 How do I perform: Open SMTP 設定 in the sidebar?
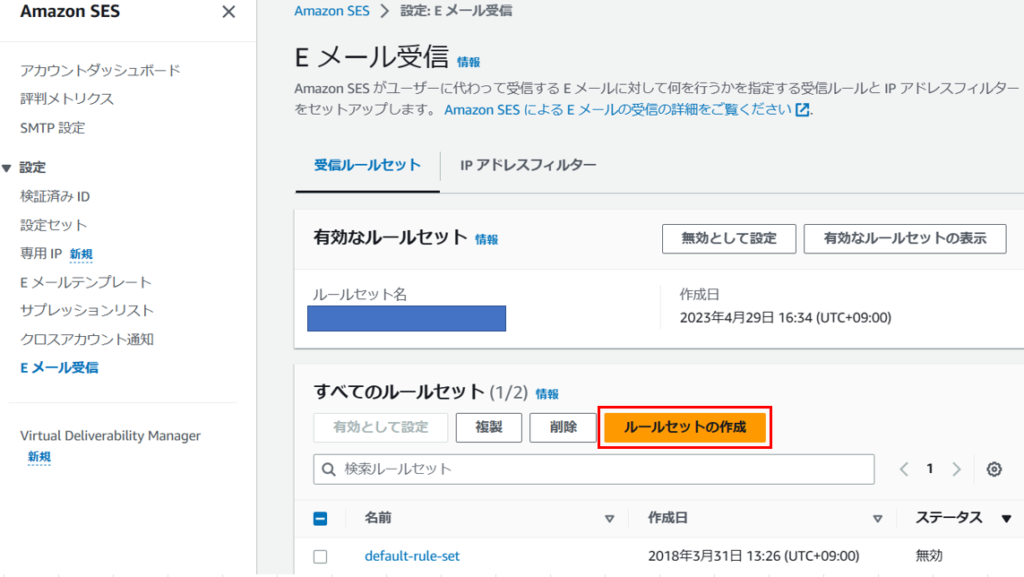click(52, 128)
